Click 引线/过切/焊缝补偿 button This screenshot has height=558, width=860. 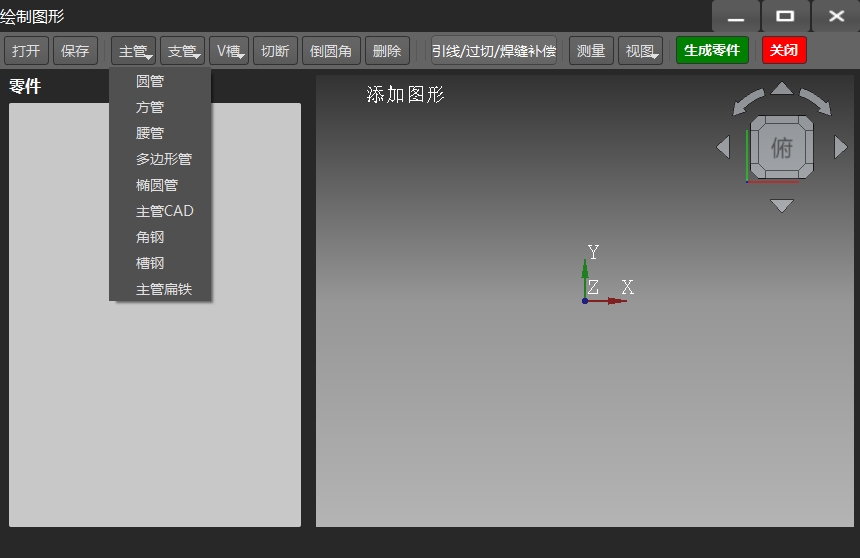tap(494, 51)
